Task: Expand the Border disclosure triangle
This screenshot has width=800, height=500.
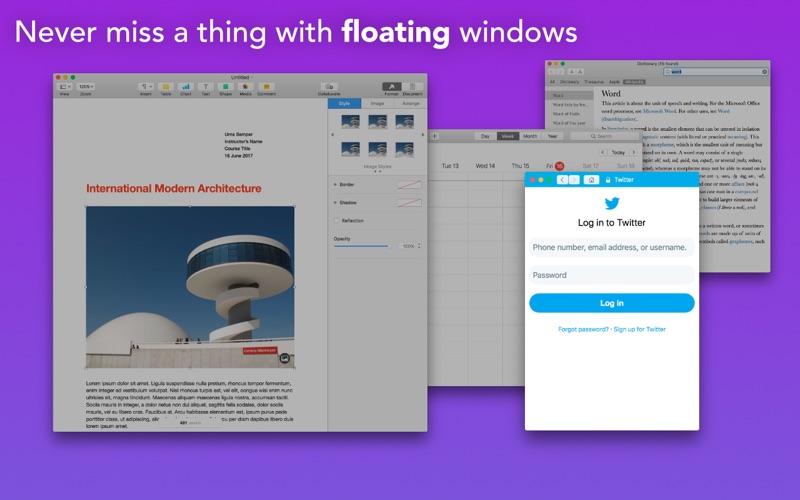Action: coord(334,185)
